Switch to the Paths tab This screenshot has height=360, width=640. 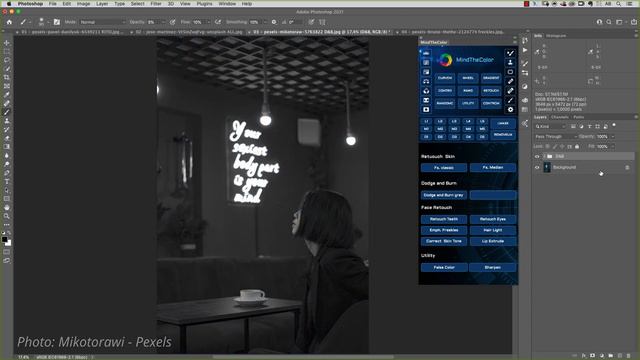pyautogui.click(x=578, y=117)
